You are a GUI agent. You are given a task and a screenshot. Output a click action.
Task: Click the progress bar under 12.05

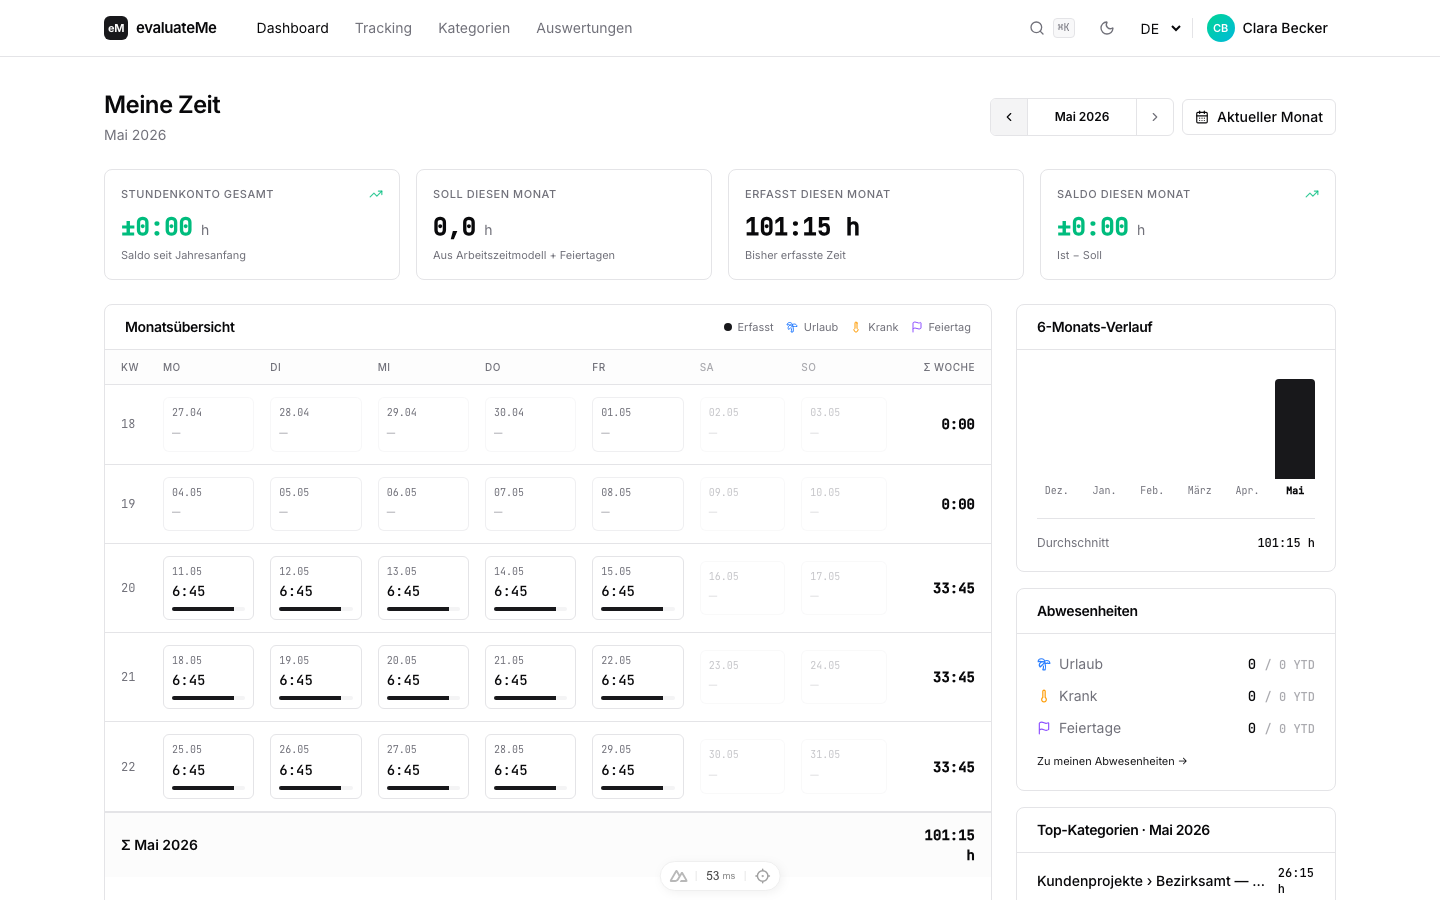pyautogui.click(x=316, y=609)
